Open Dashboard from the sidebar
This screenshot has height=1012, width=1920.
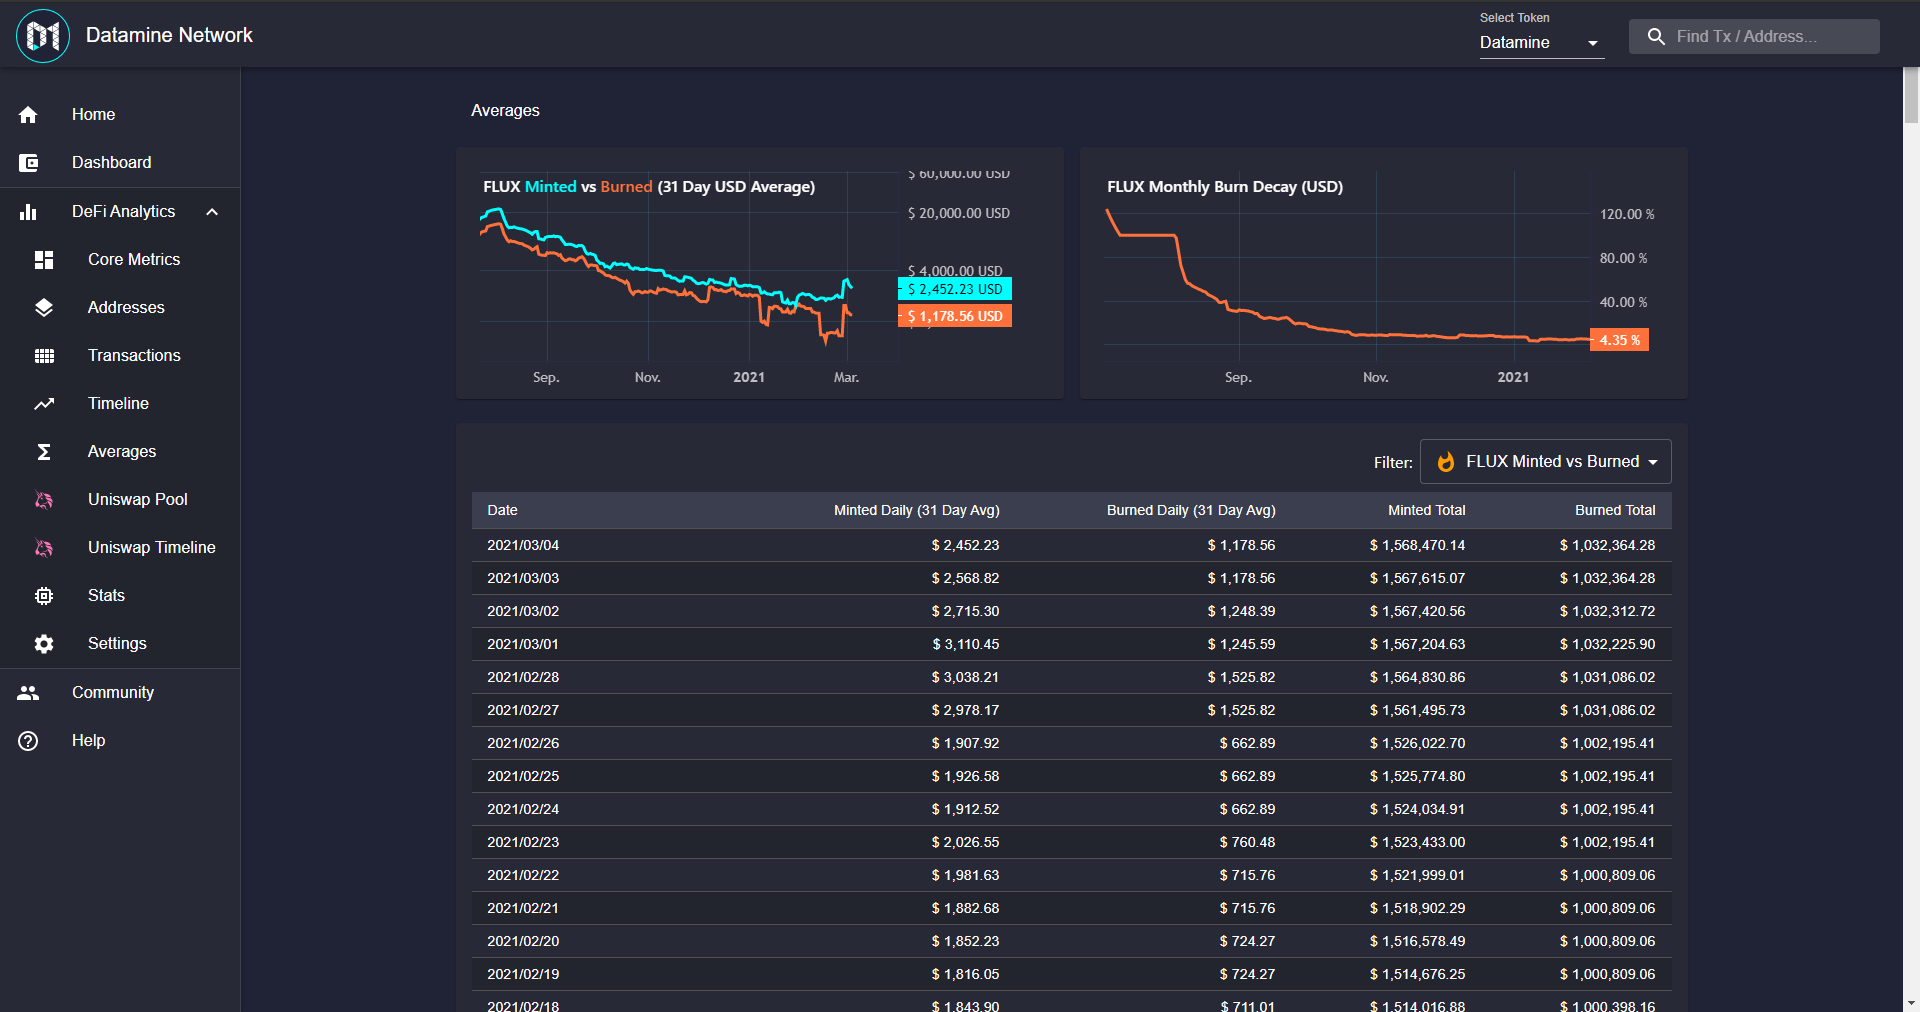(x=120, y=163)
